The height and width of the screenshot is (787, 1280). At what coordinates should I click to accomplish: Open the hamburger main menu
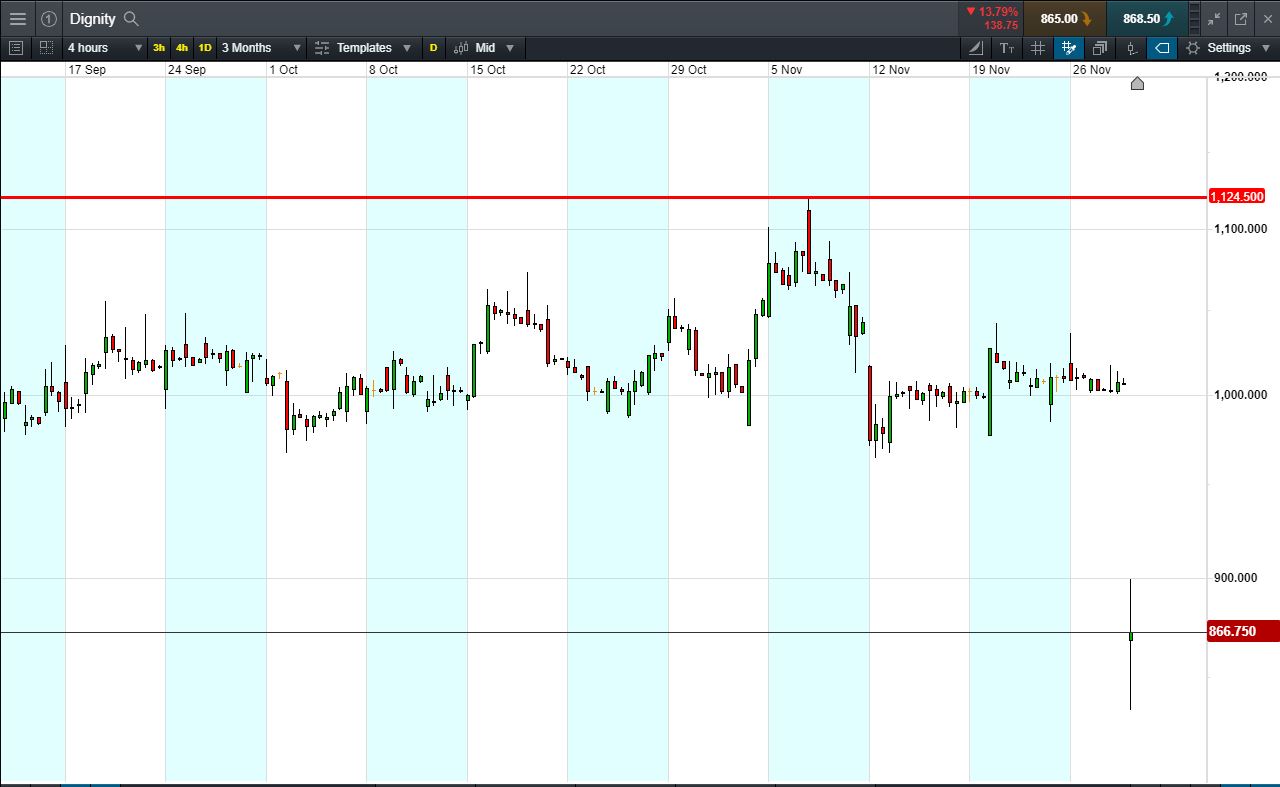(17, 19)
